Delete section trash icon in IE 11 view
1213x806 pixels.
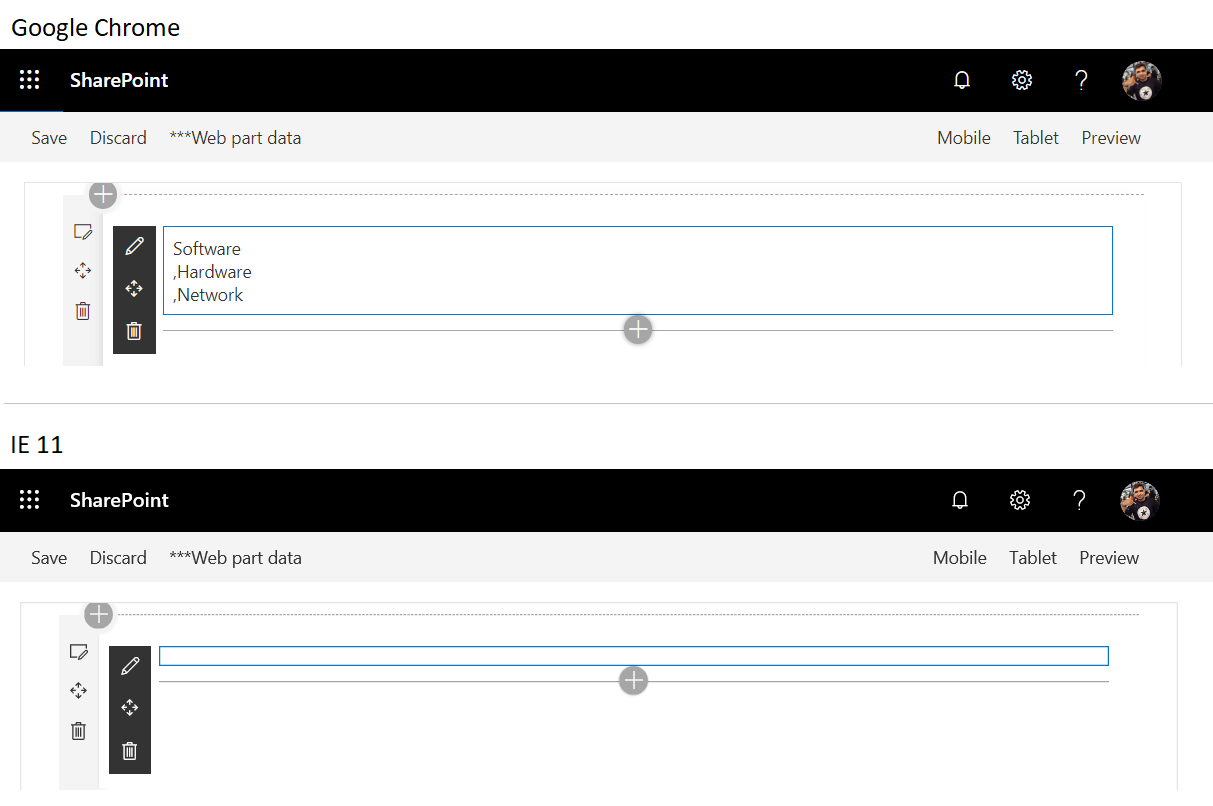79,731
